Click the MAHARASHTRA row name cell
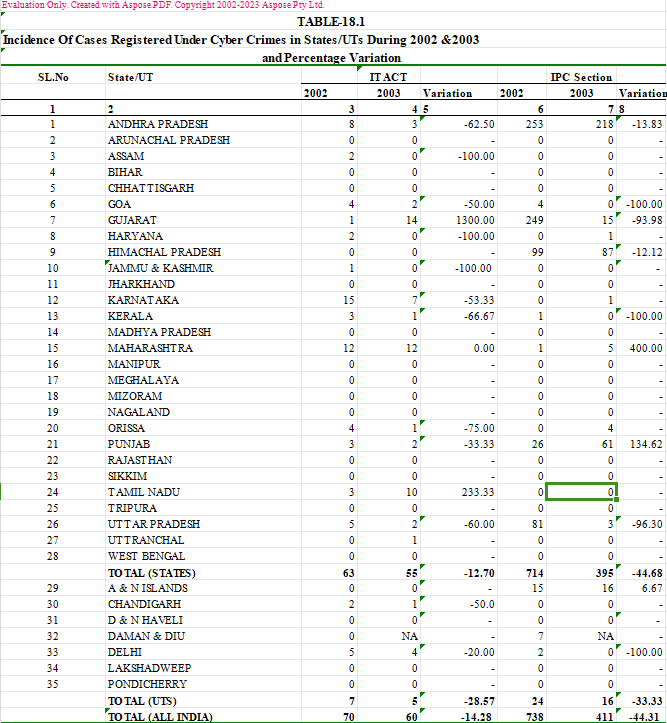 150,348
